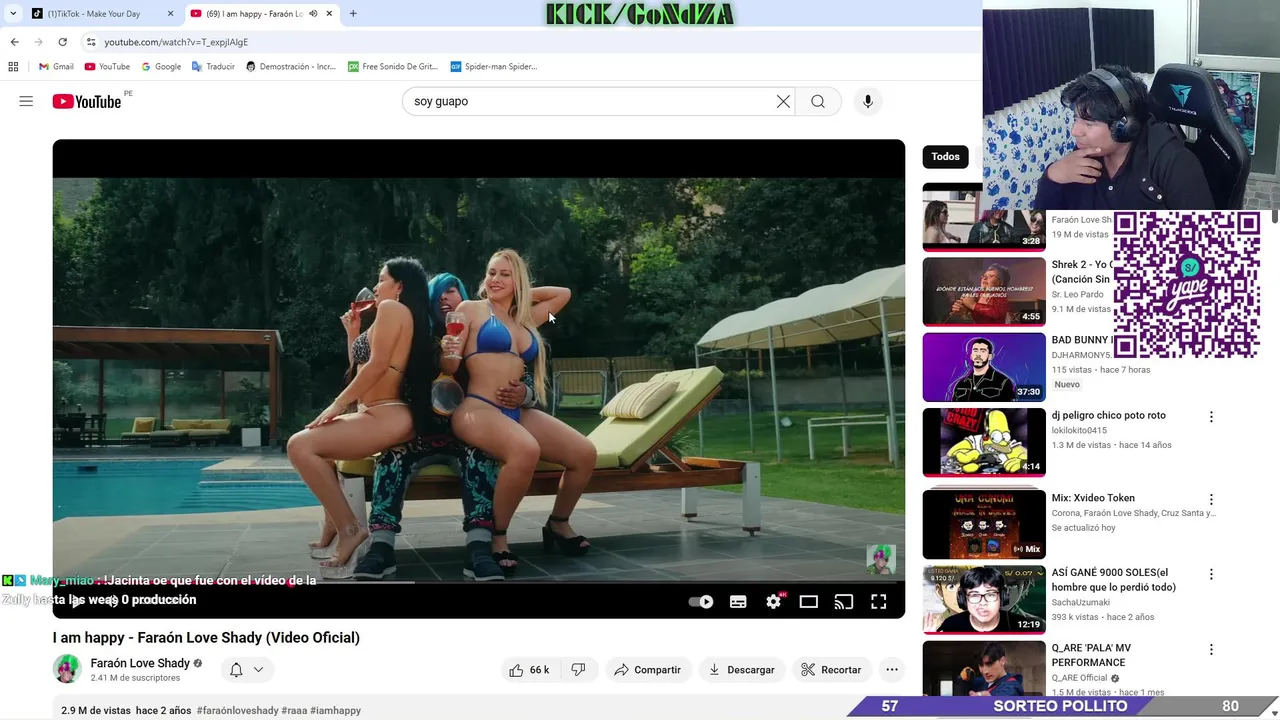Open Q_ARE 'PALA' MV PERFORMANCE video

click(x=984, y=668)
